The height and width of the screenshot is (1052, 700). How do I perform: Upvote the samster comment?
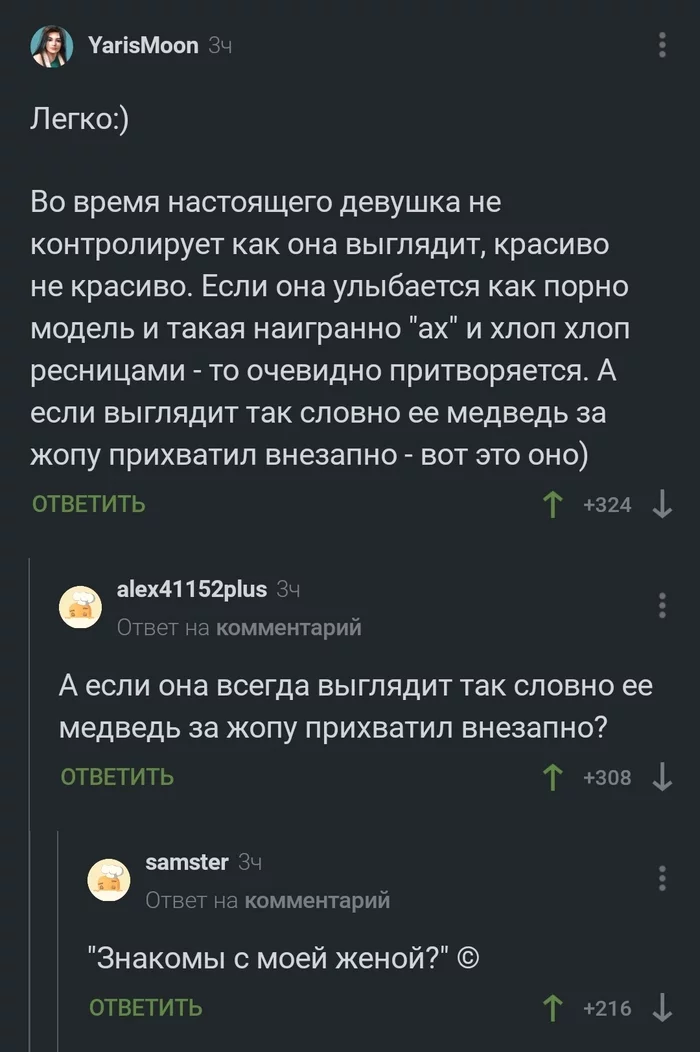click(552, 1008)
